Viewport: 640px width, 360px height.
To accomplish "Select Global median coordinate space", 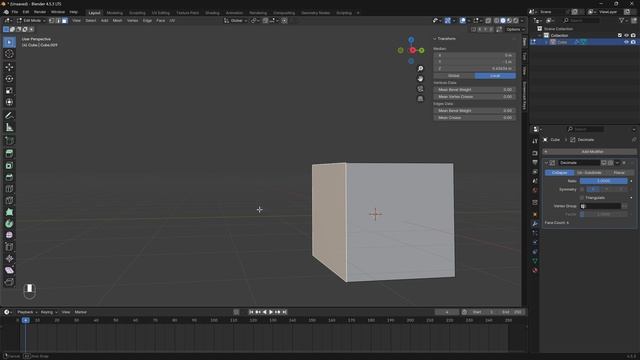I will [x=454, y=76].
